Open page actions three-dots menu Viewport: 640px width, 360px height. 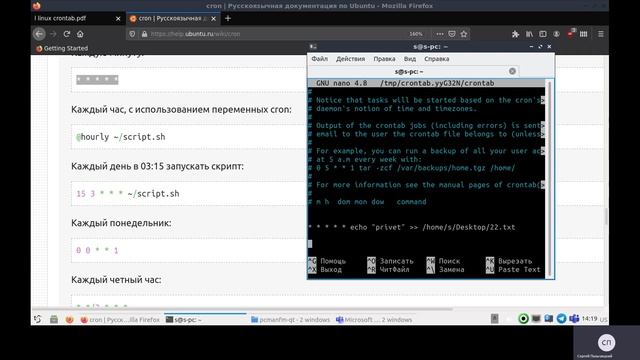[x=440, y=34]
